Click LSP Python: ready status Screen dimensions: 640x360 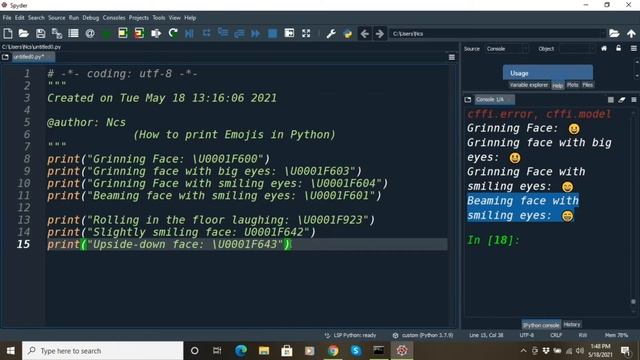pos(351,335)
